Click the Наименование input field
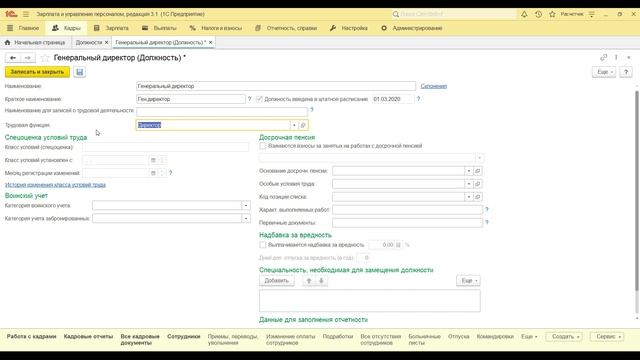Viewport: 640px width, 360px height. (x=276, y=86)
